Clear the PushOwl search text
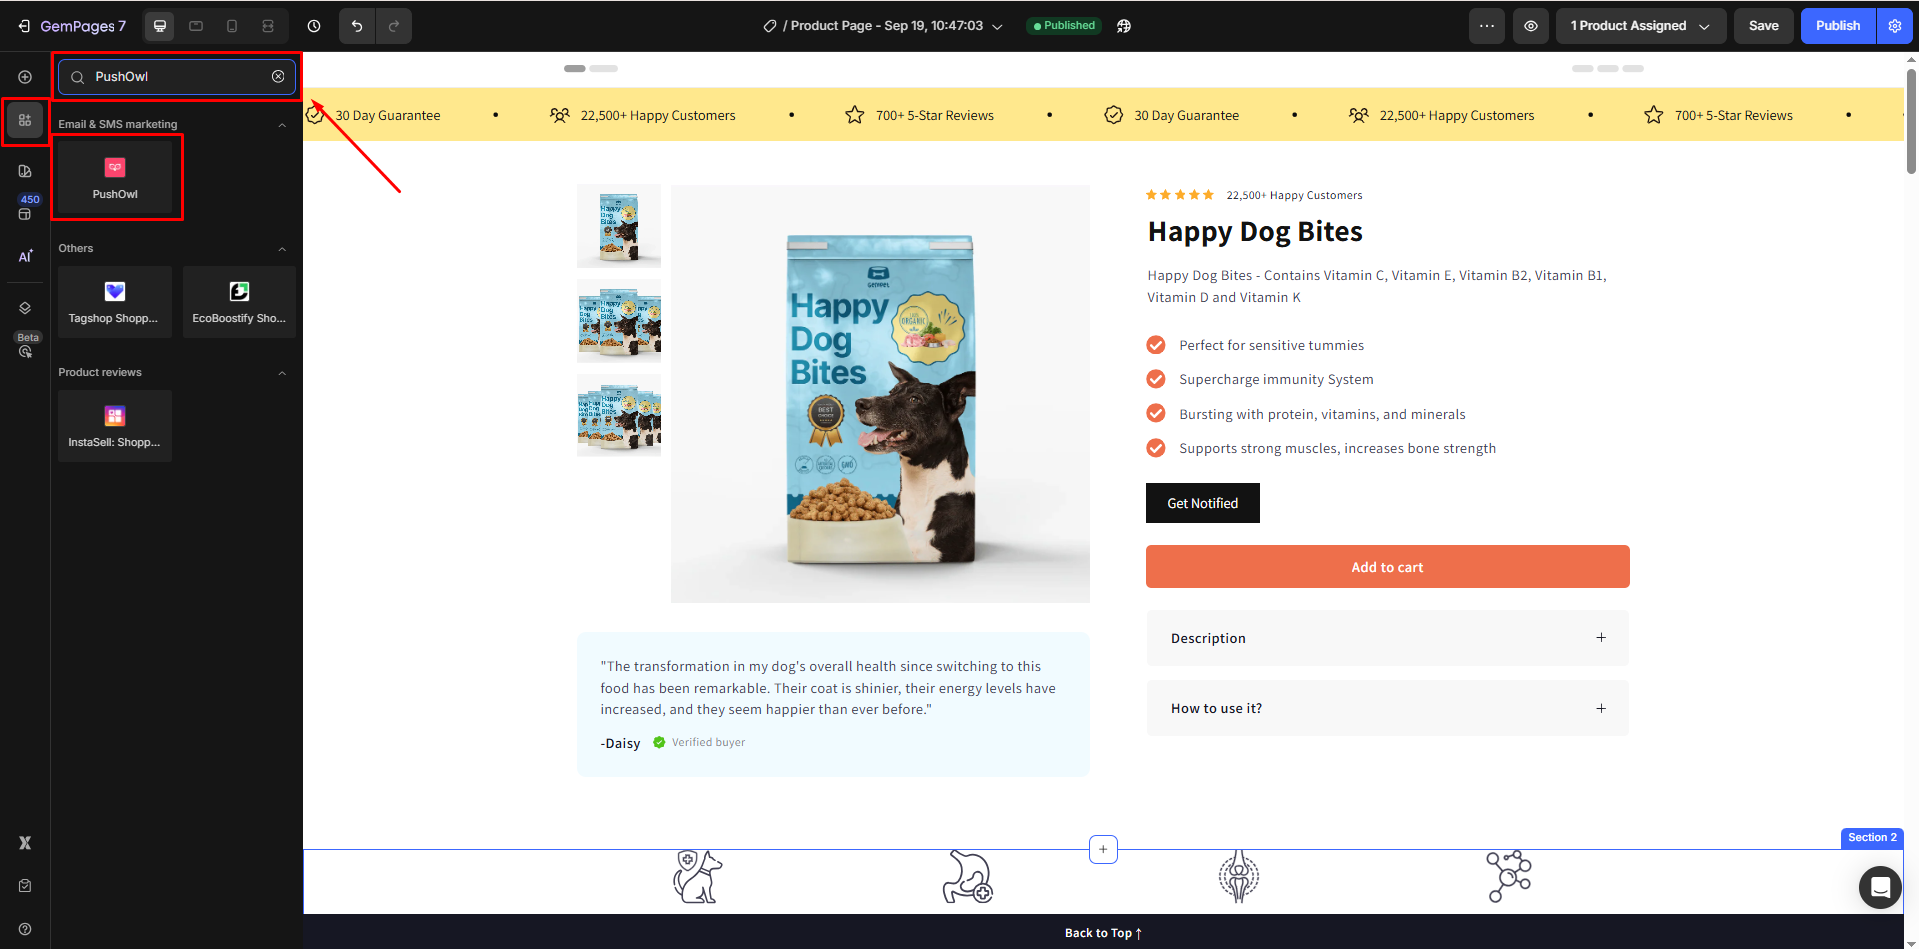Viewport: 1919px width, 949px height. pyautogui.click(x=278, y=77)
